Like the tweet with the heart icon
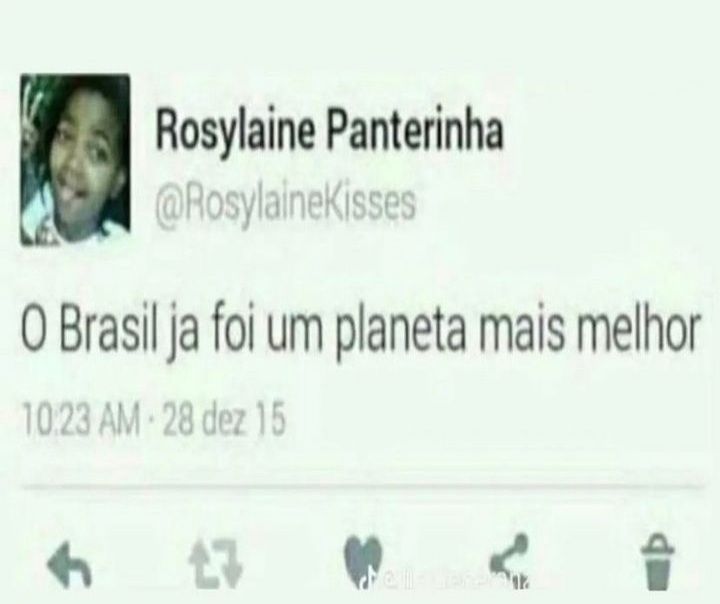Image resolution: width=720 pixels, height=604 pixels. tap(363, 558)
